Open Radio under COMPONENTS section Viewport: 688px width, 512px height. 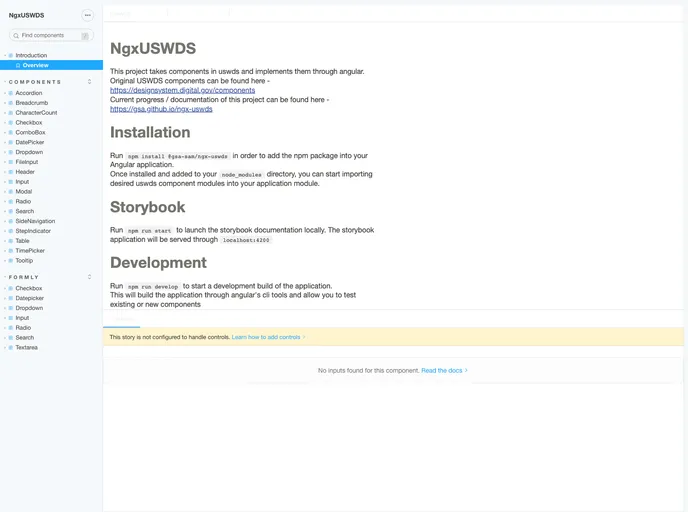point(23,201)
